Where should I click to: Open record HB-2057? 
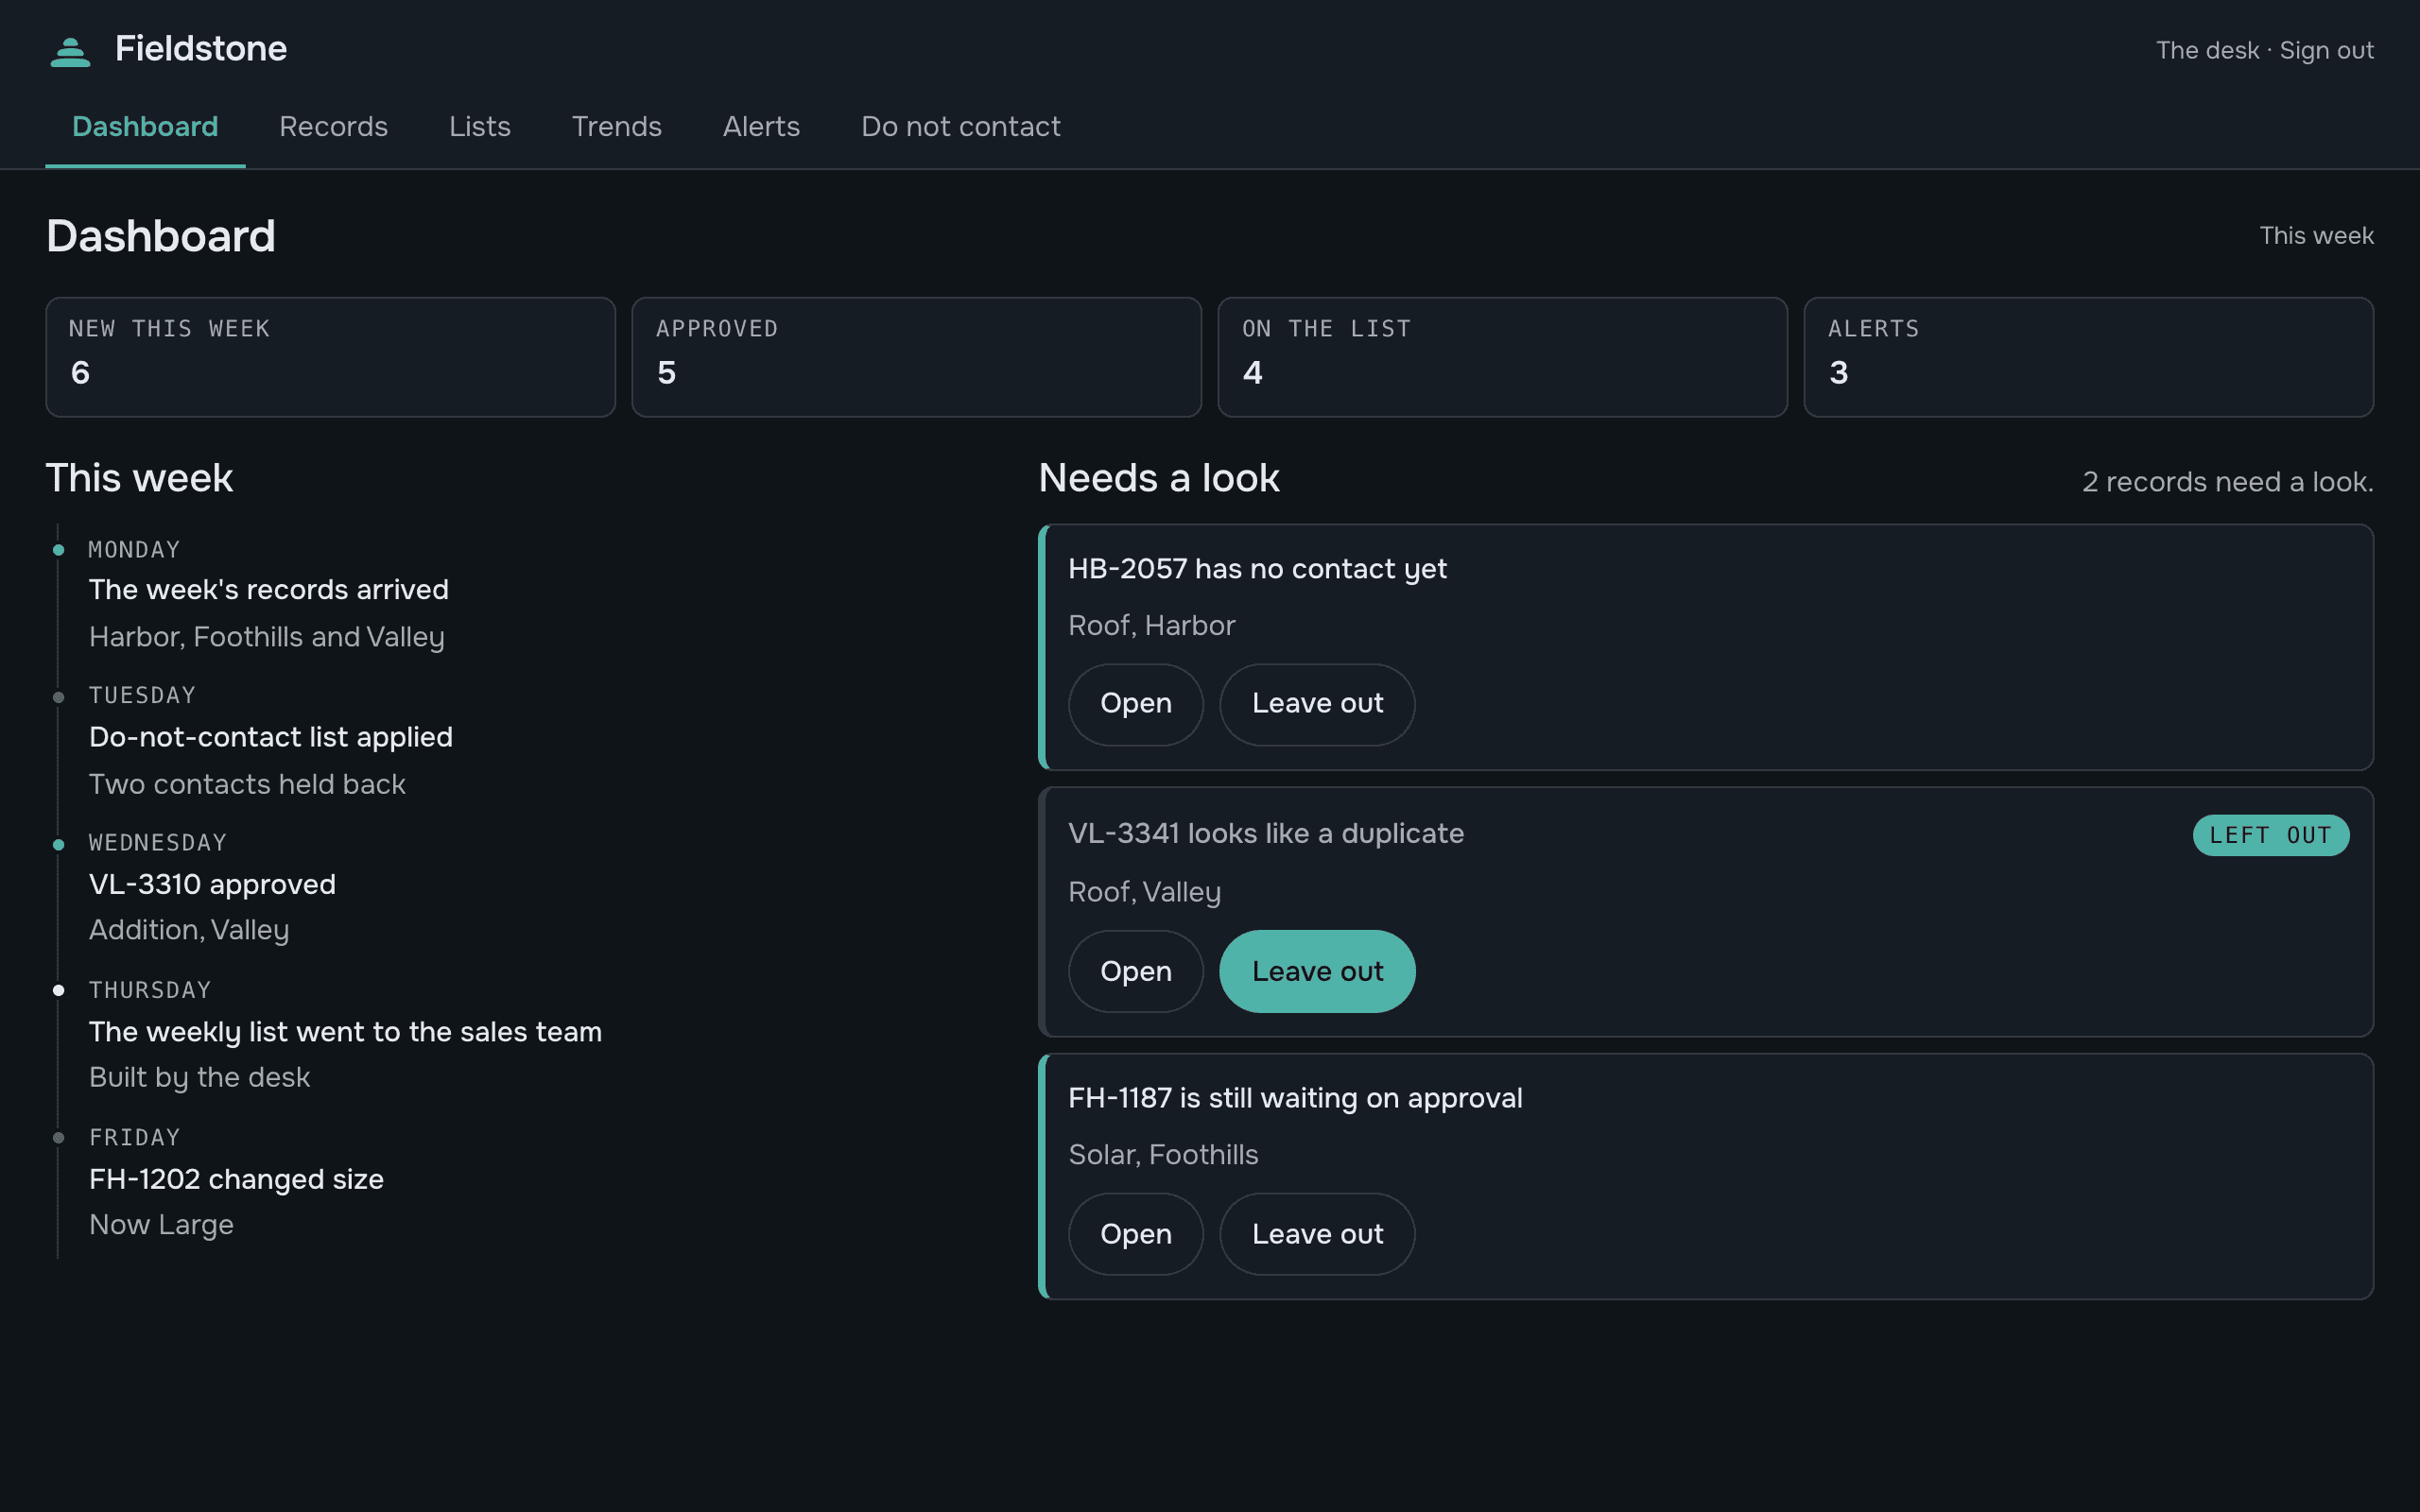(x=1135, y=704)
